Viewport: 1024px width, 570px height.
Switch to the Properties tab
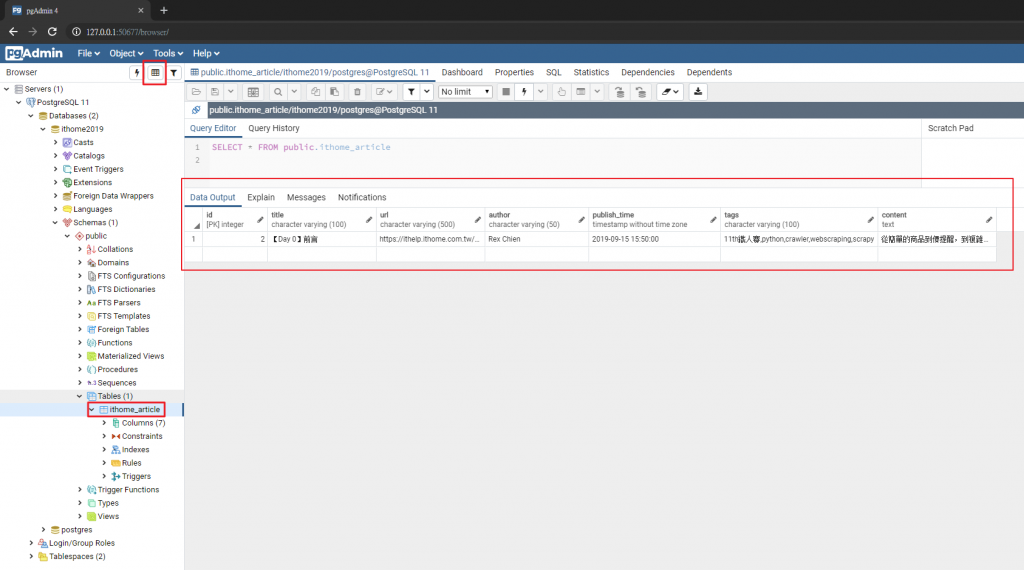pos(514,72)
